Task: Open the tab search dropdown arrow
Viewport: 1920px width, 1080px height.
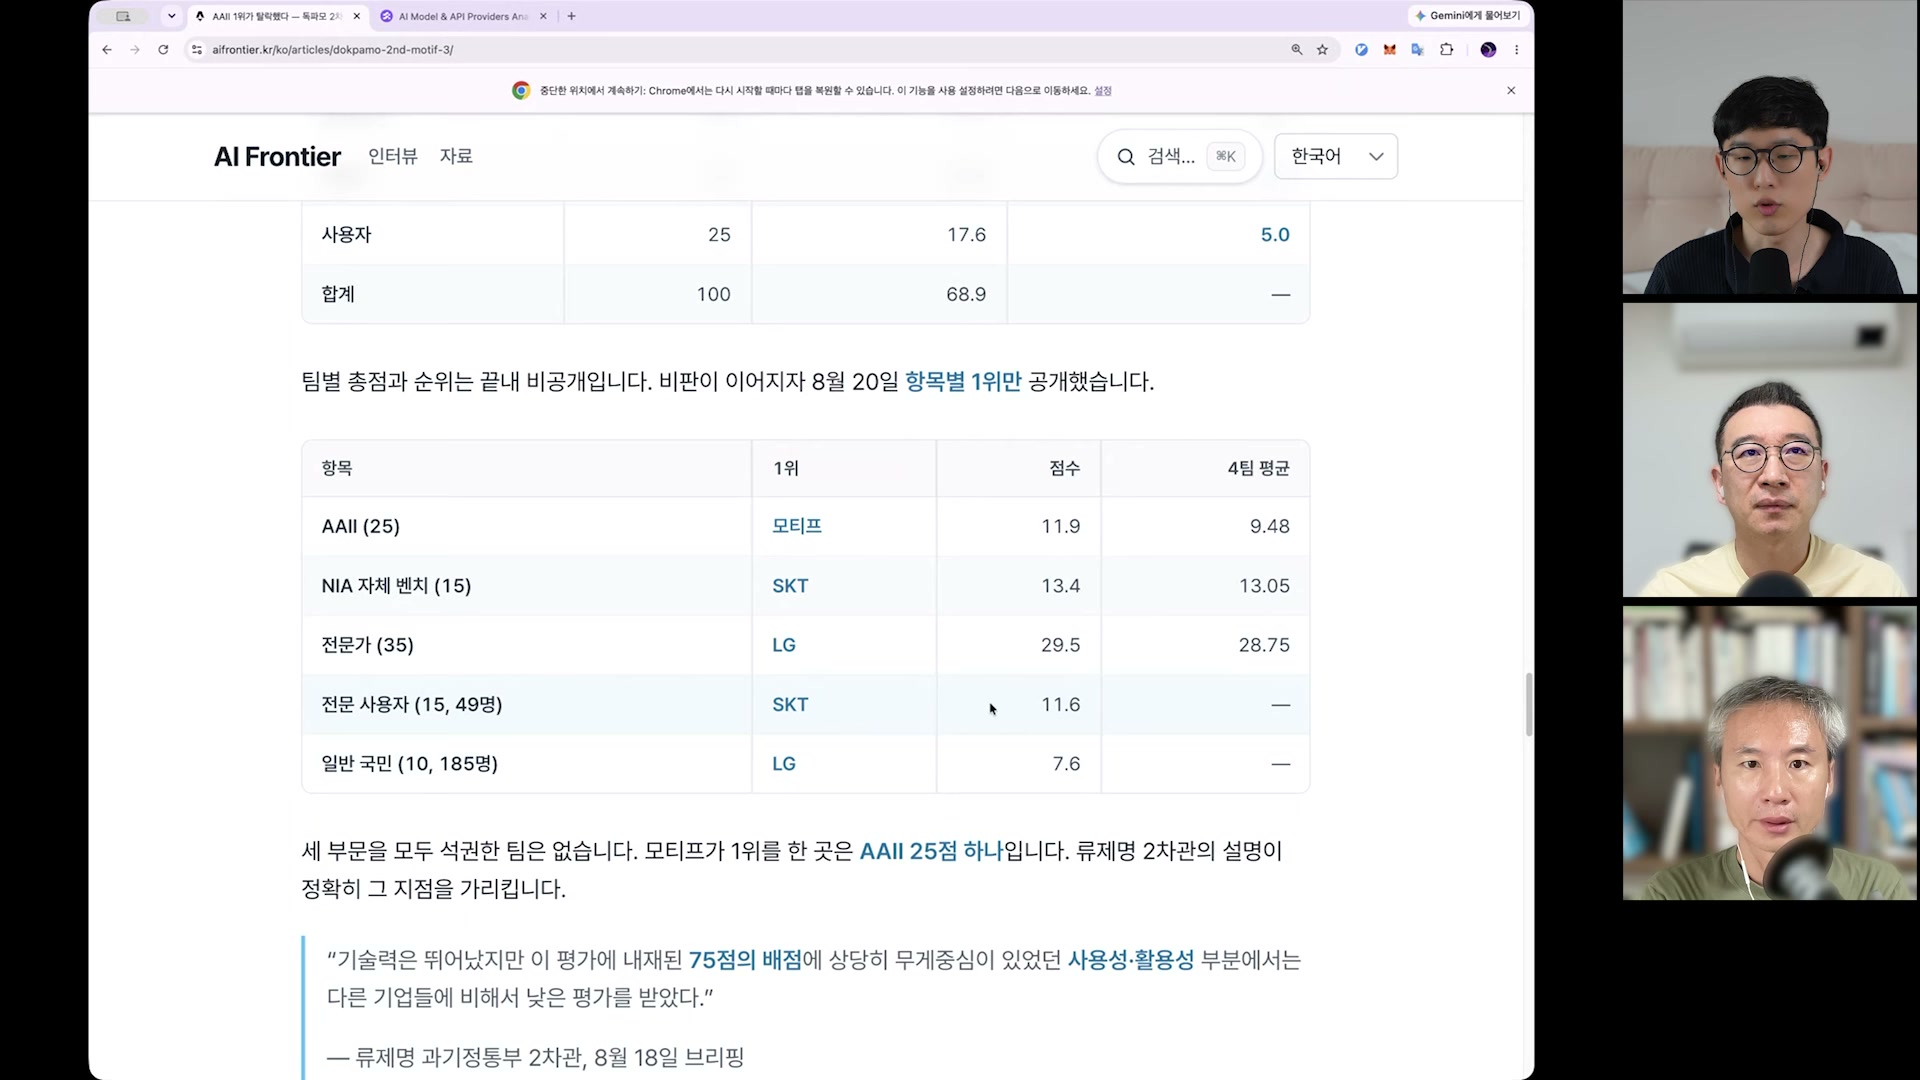Action: [x=172, y=16]
